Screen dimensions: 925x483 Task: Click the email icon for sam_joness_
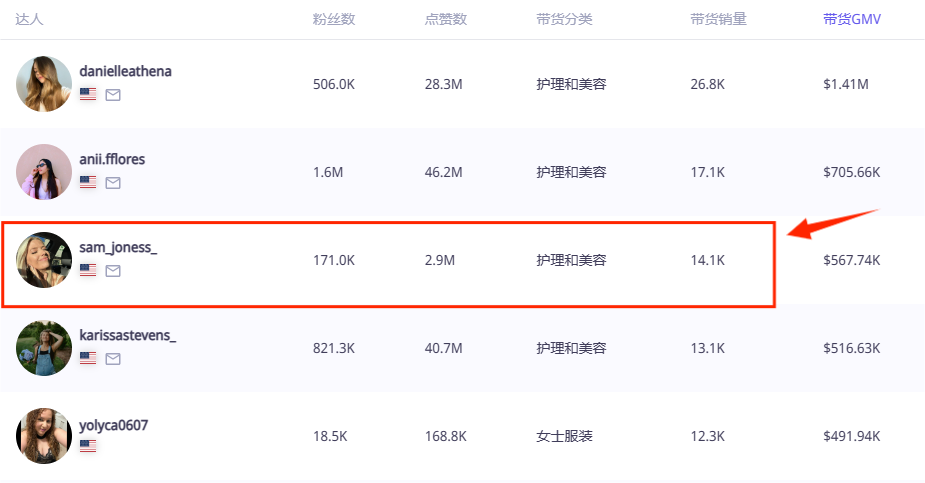[x=113, y=271]
